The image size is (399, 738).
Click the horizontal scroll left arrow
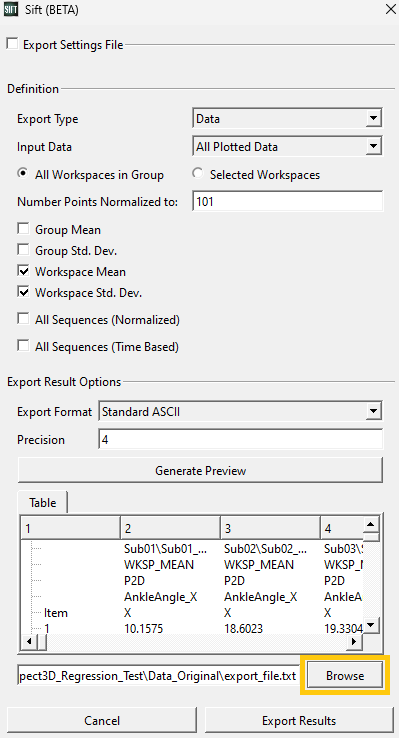pos(29,641)
